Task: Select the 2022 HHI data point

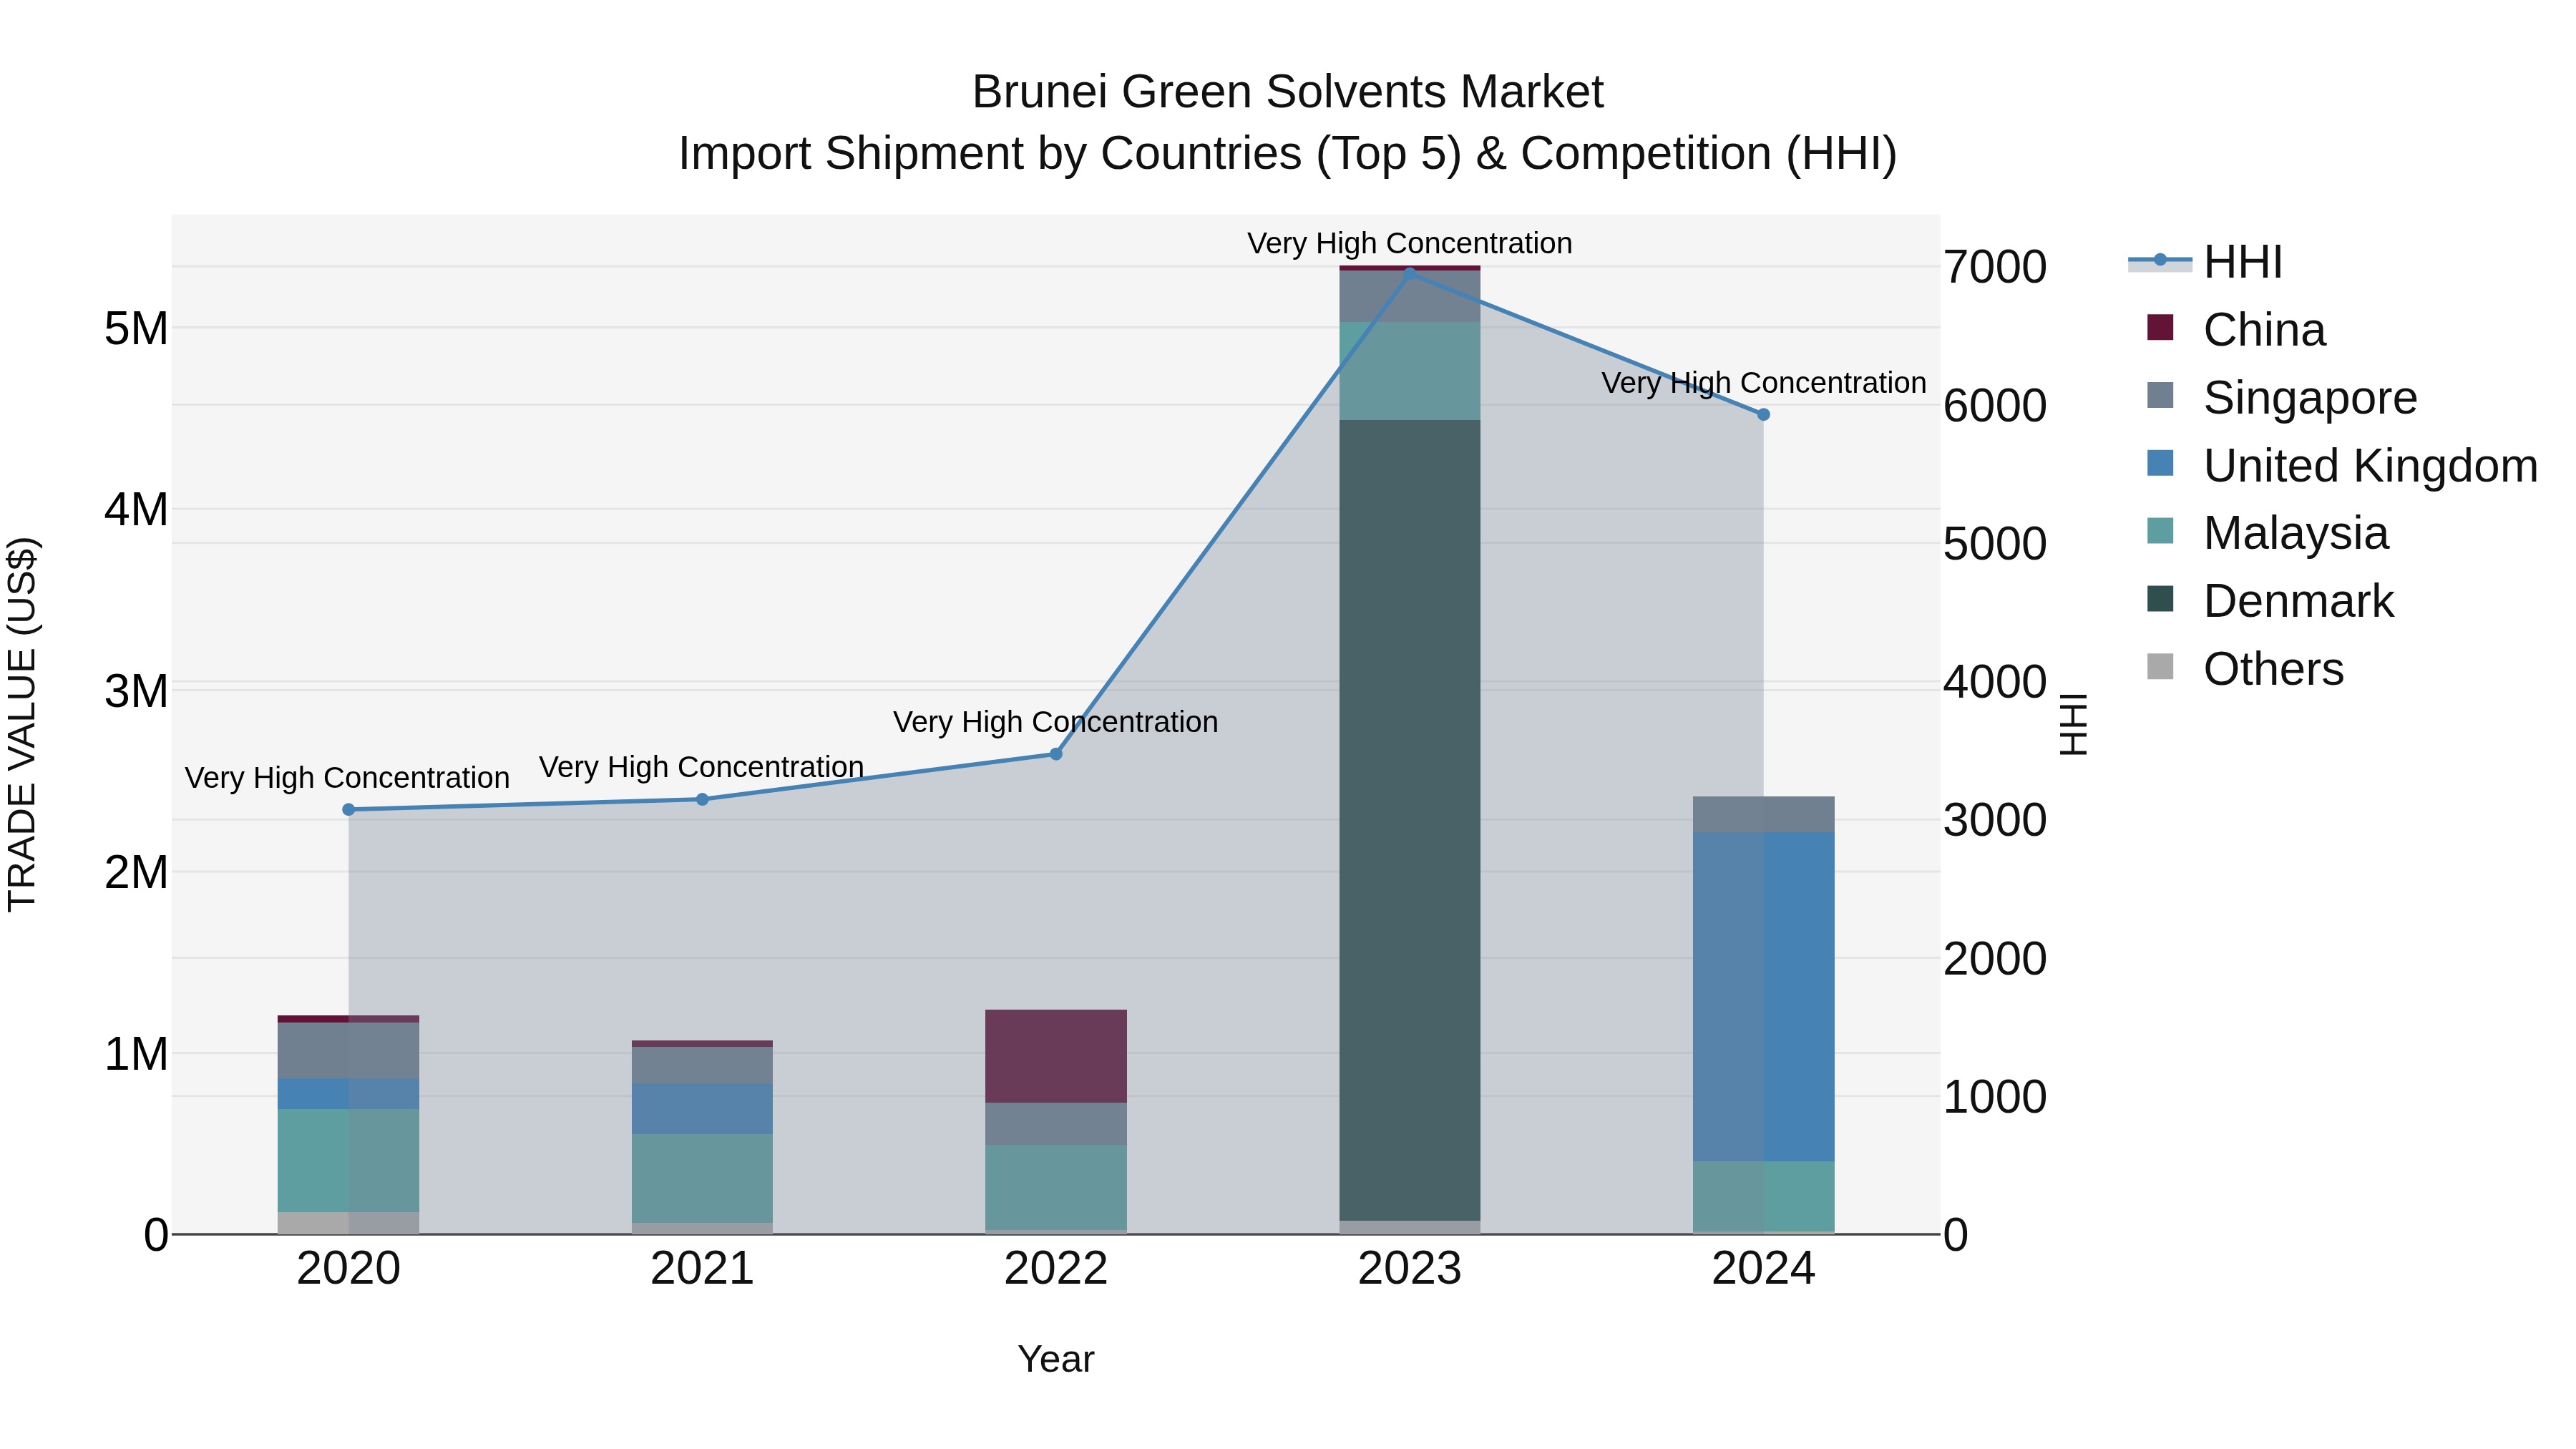Action: click(x=1056, y=754)
